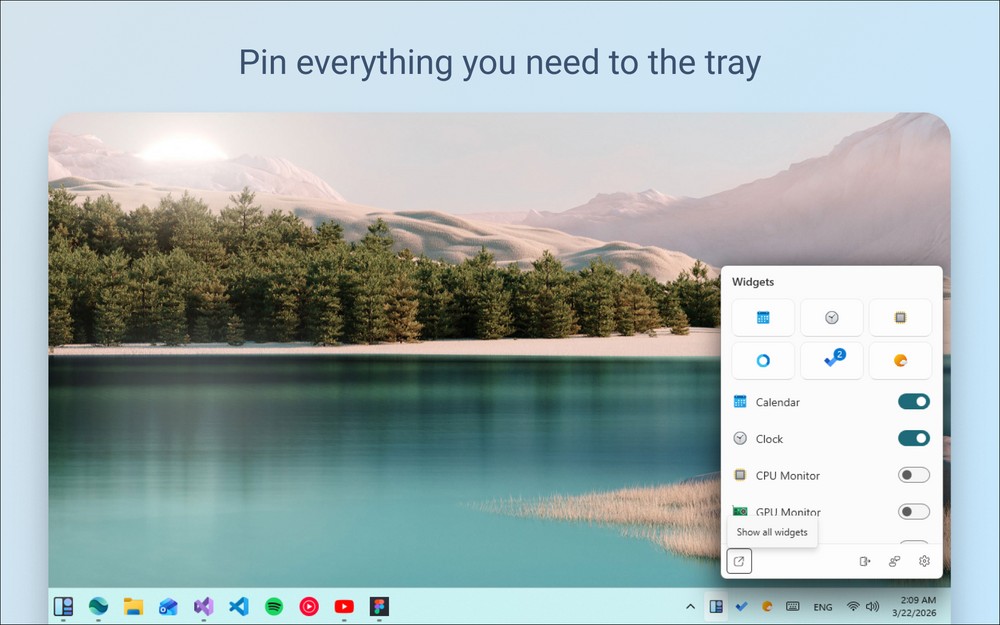Launch Spotify from the taskbar
The image size is (1000, 625).
point(274,606)
